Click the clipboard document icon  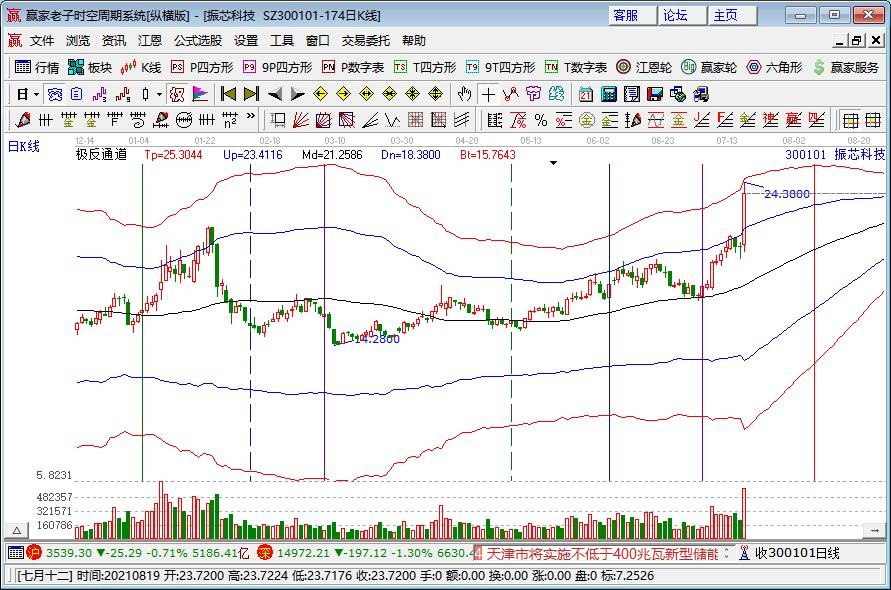[76, 94]
